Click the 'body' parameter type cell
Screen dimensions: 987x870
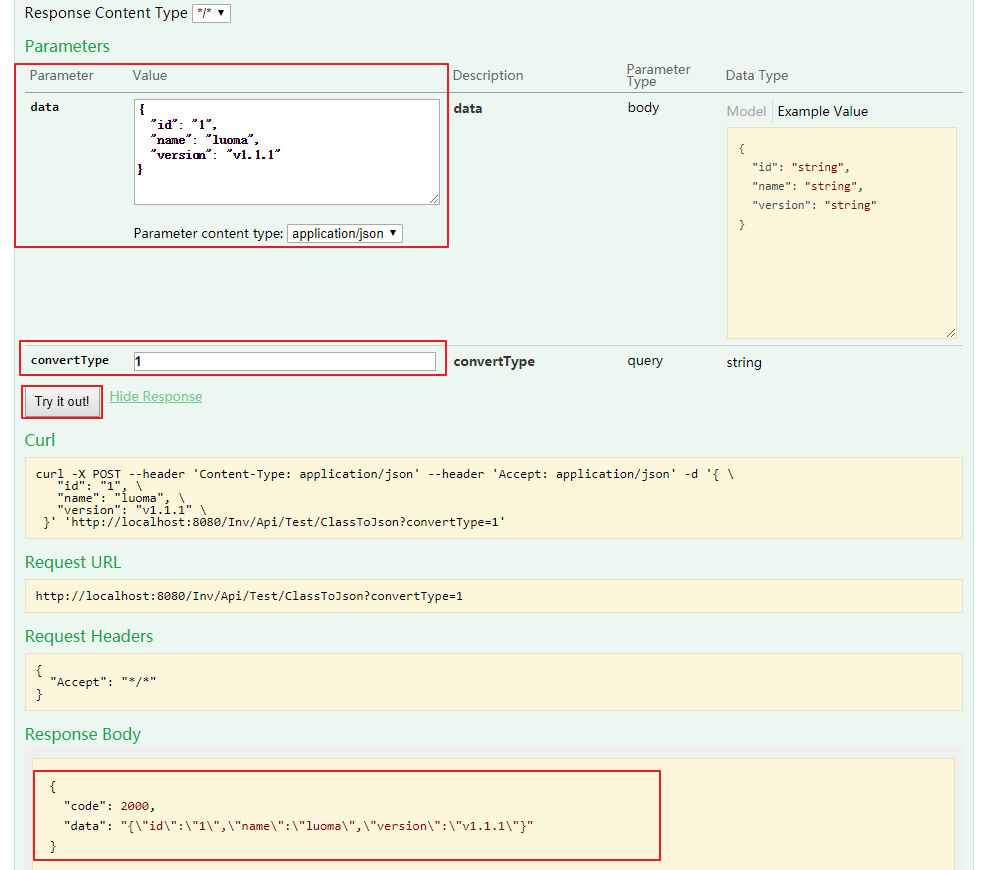(x=643, y=108)
